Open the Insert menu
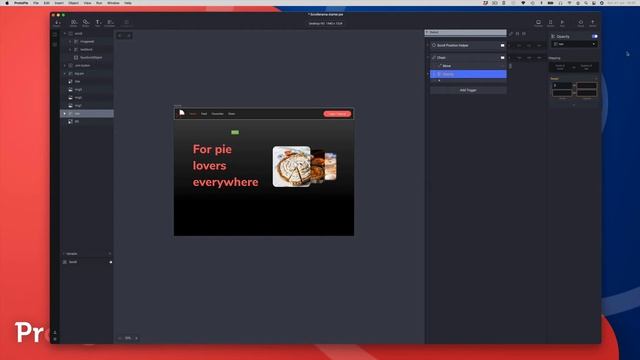Screen dimensions: 640x360 [59, 3]
